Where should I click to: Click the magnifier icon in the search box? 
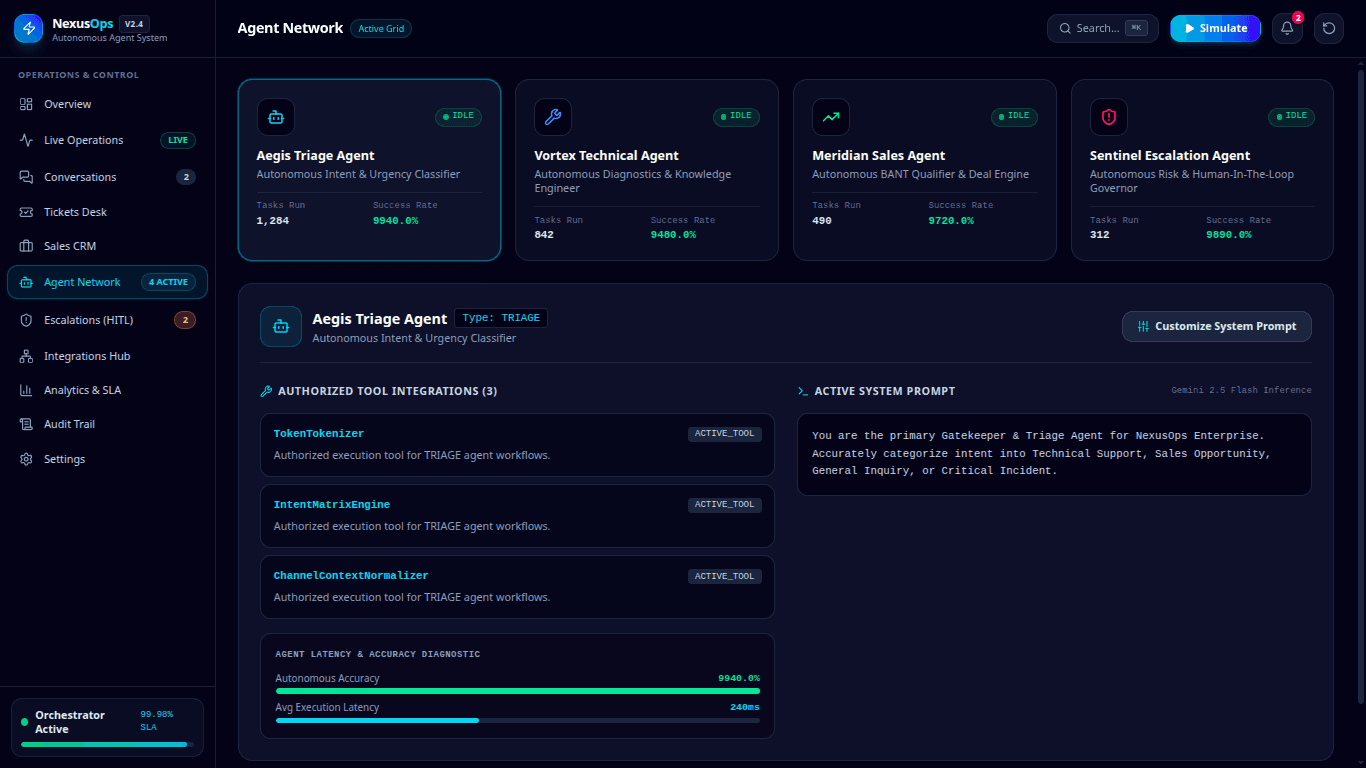(x=1065, y=28)
